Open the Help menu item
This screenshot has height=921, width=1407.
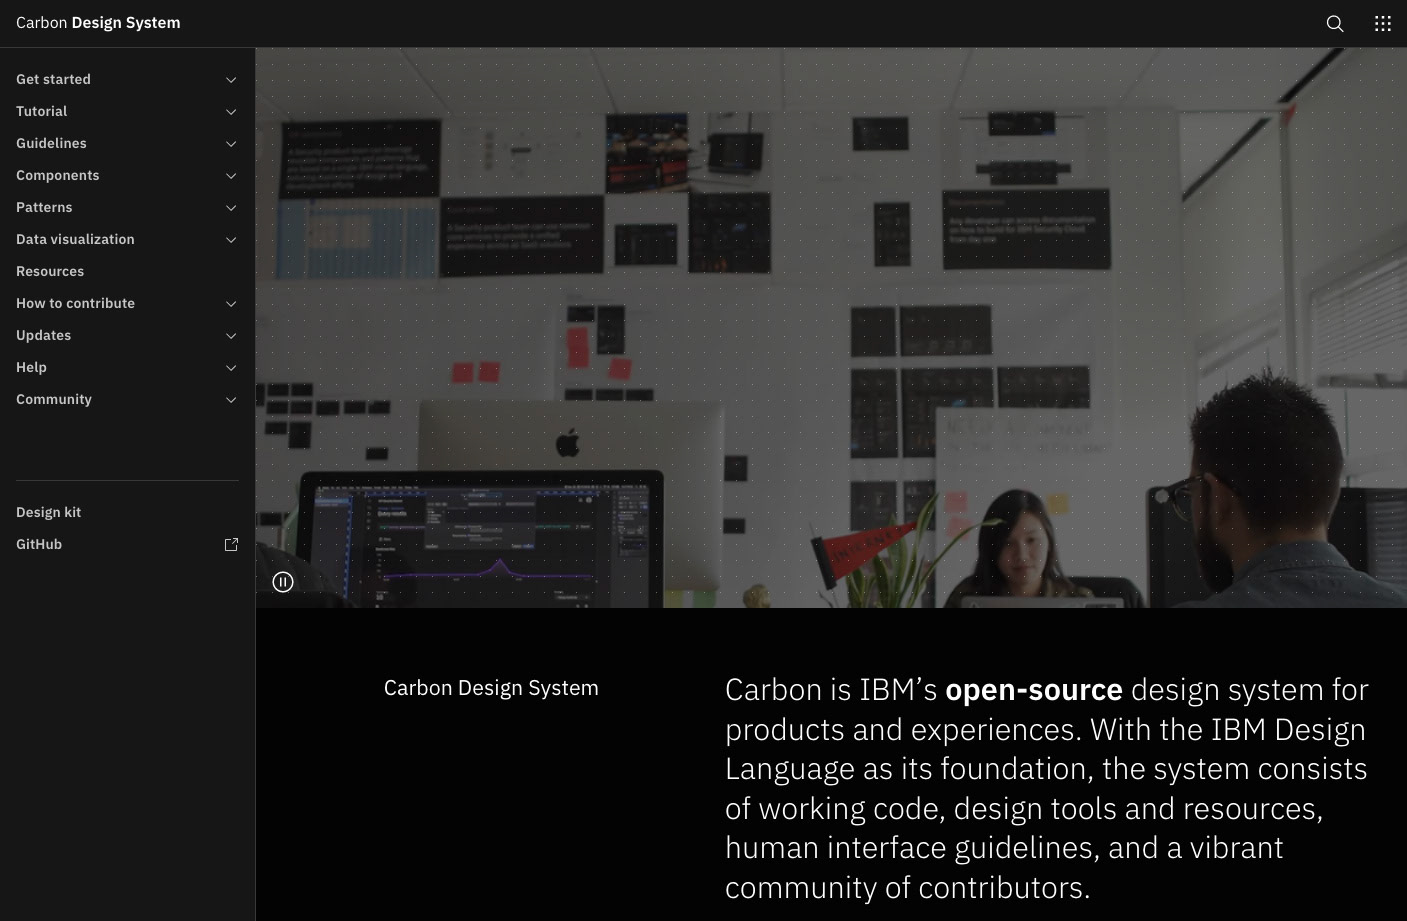point(127,367)
